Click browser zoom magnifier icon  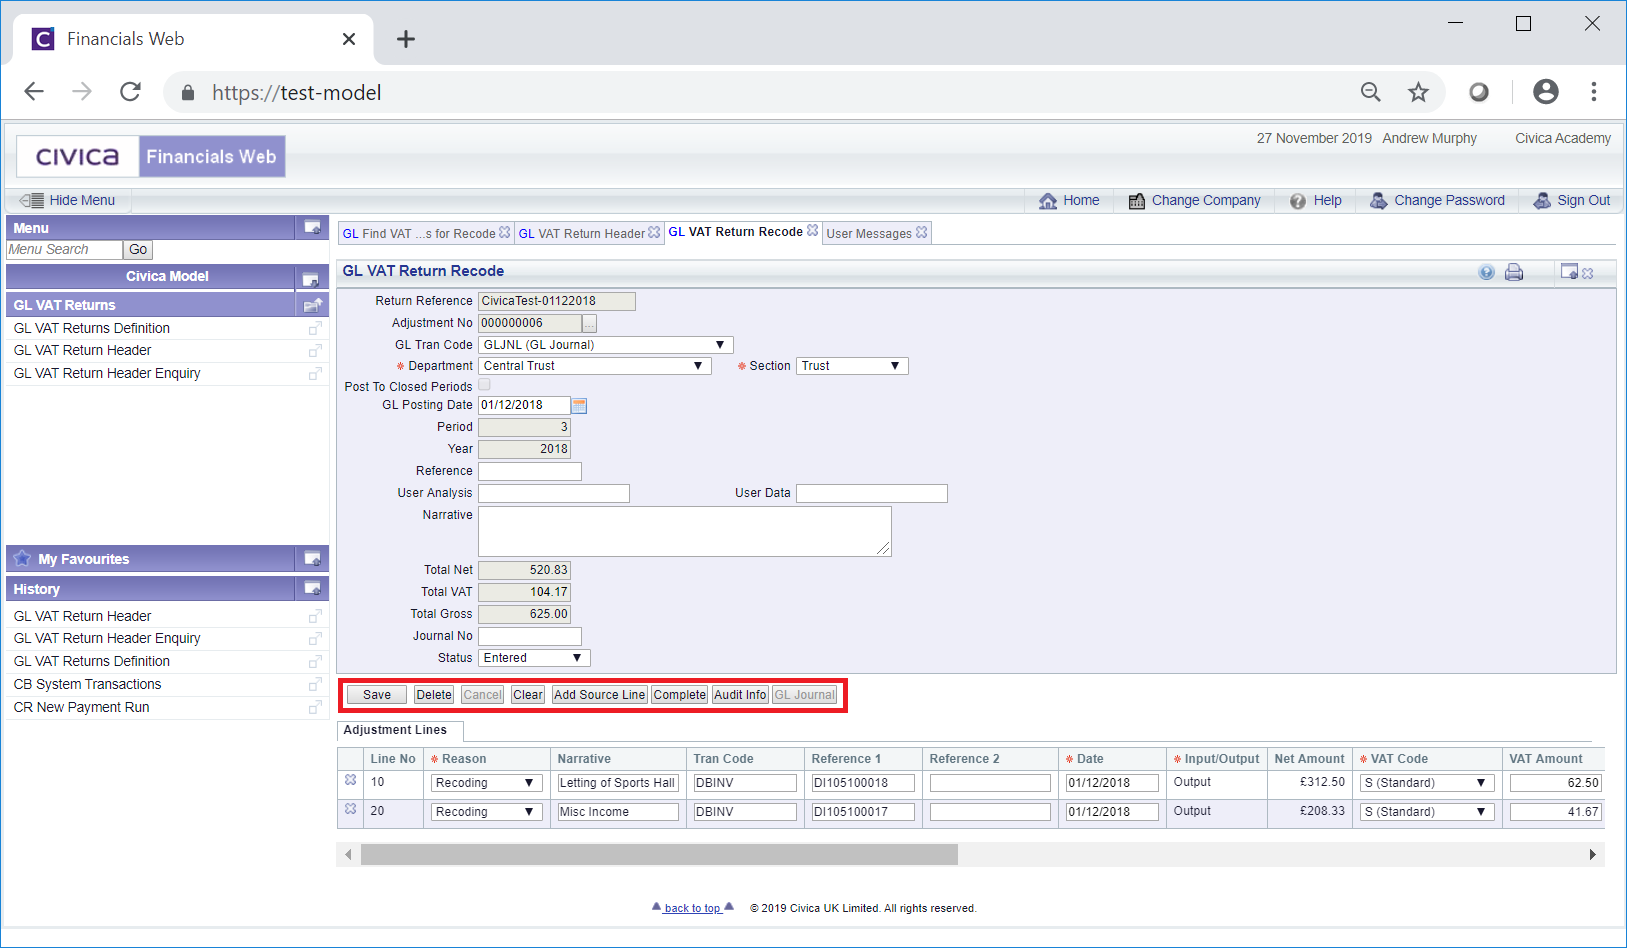1371,93
